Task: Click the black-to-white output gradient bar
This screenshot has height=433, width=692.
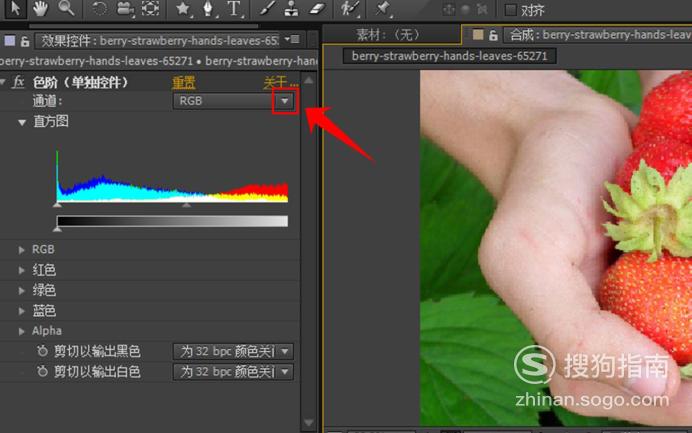Action: click(x=173, y=221)
